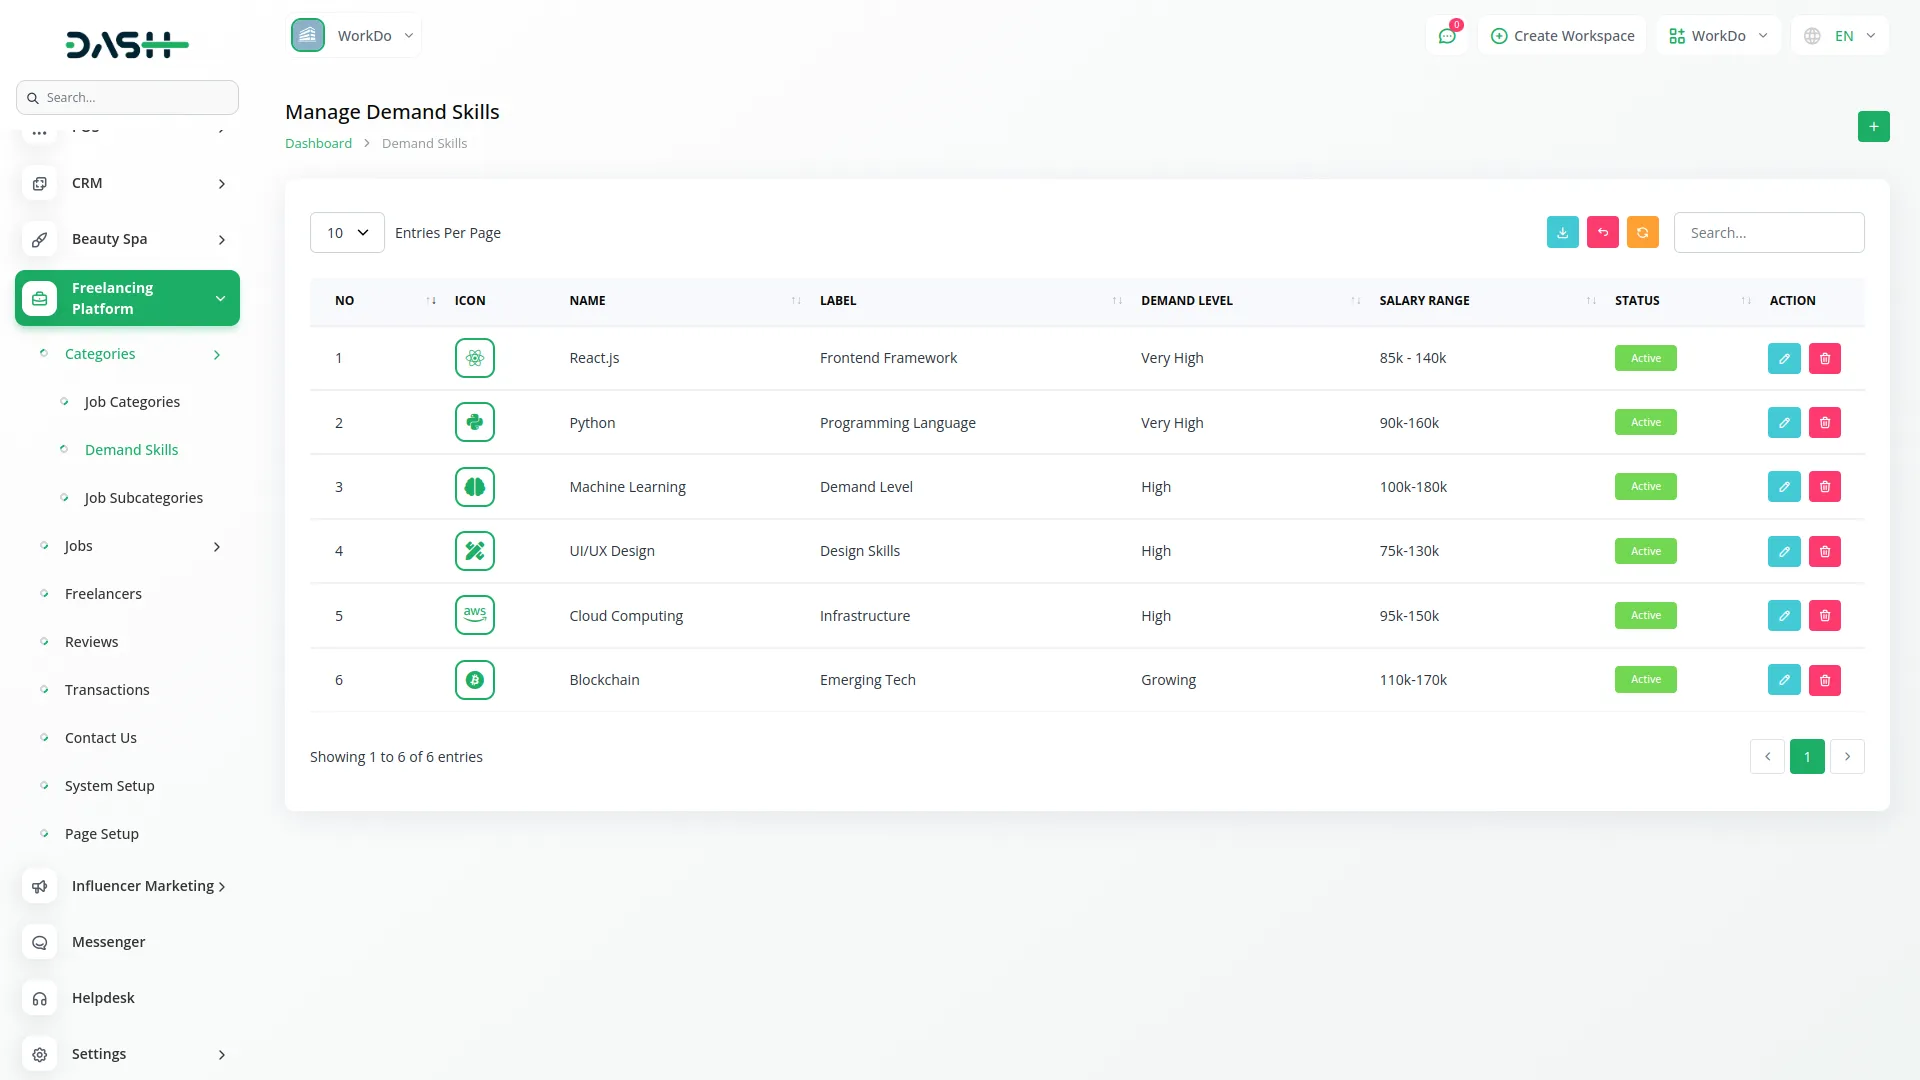Image resolution: width=1920 pixels, height=1080 pixels.
Task: Delete the Blockchain demand skill
Action: tap(1824, 679)
